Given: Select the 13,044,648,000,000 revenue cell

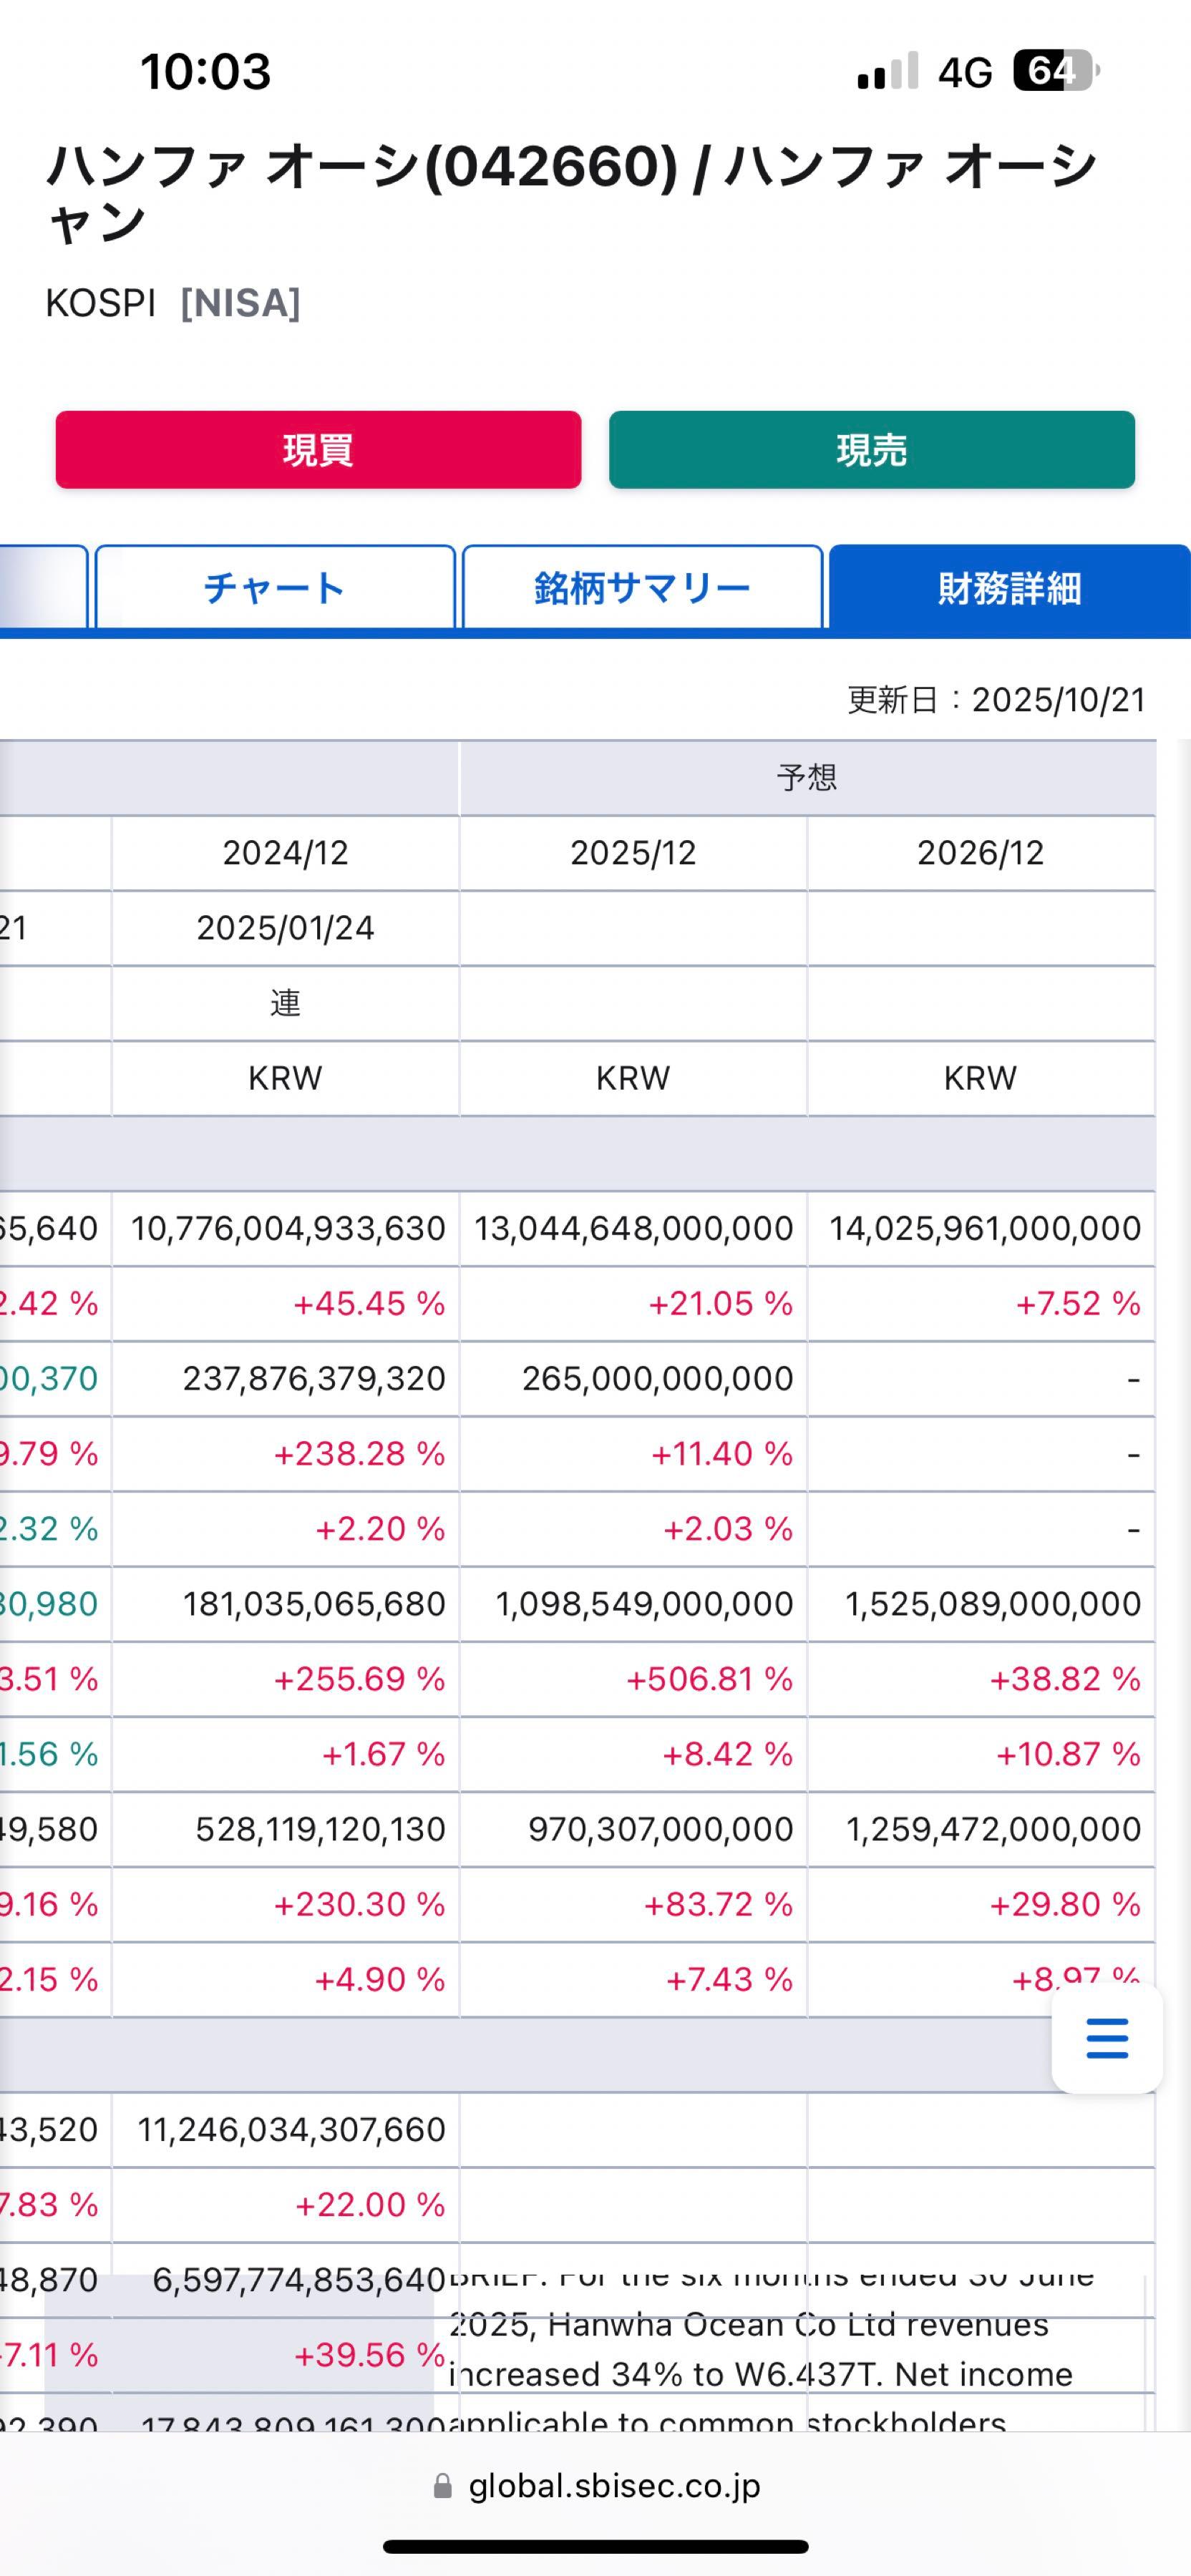Looking at the screenshot, I should click(633, 1228).
